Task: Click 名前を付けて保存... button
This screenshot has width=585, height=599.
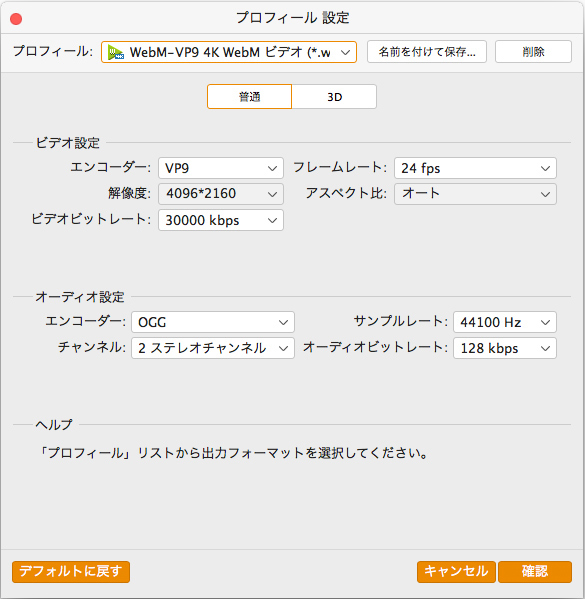Action: (x=427, y=52)
